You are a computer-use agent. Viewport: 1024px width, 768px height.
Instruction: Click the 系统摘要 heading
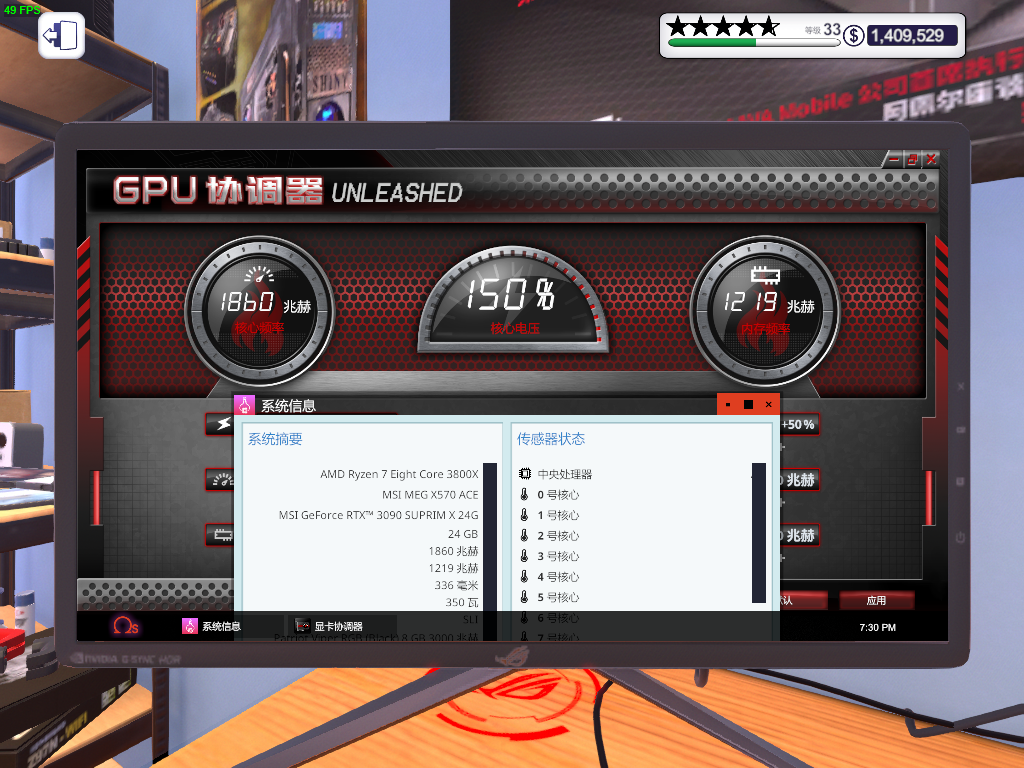tap(275, 439)
